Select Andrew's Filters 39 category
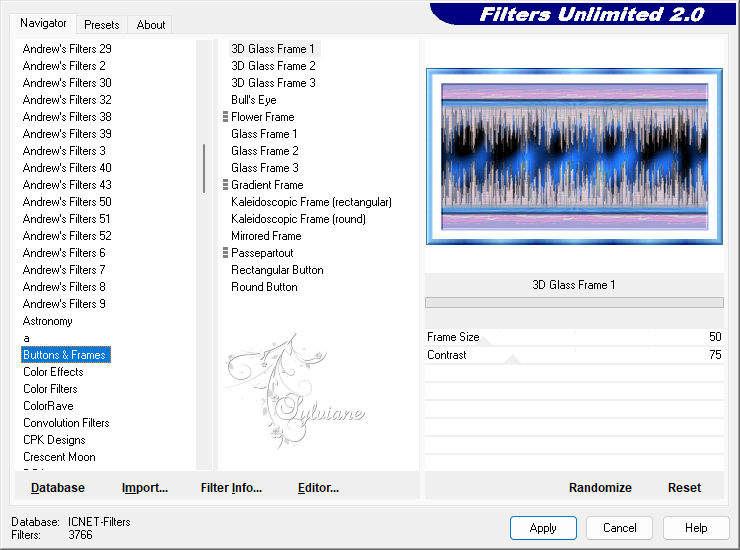Screen dimensions: 740x550 pos(67,134)
